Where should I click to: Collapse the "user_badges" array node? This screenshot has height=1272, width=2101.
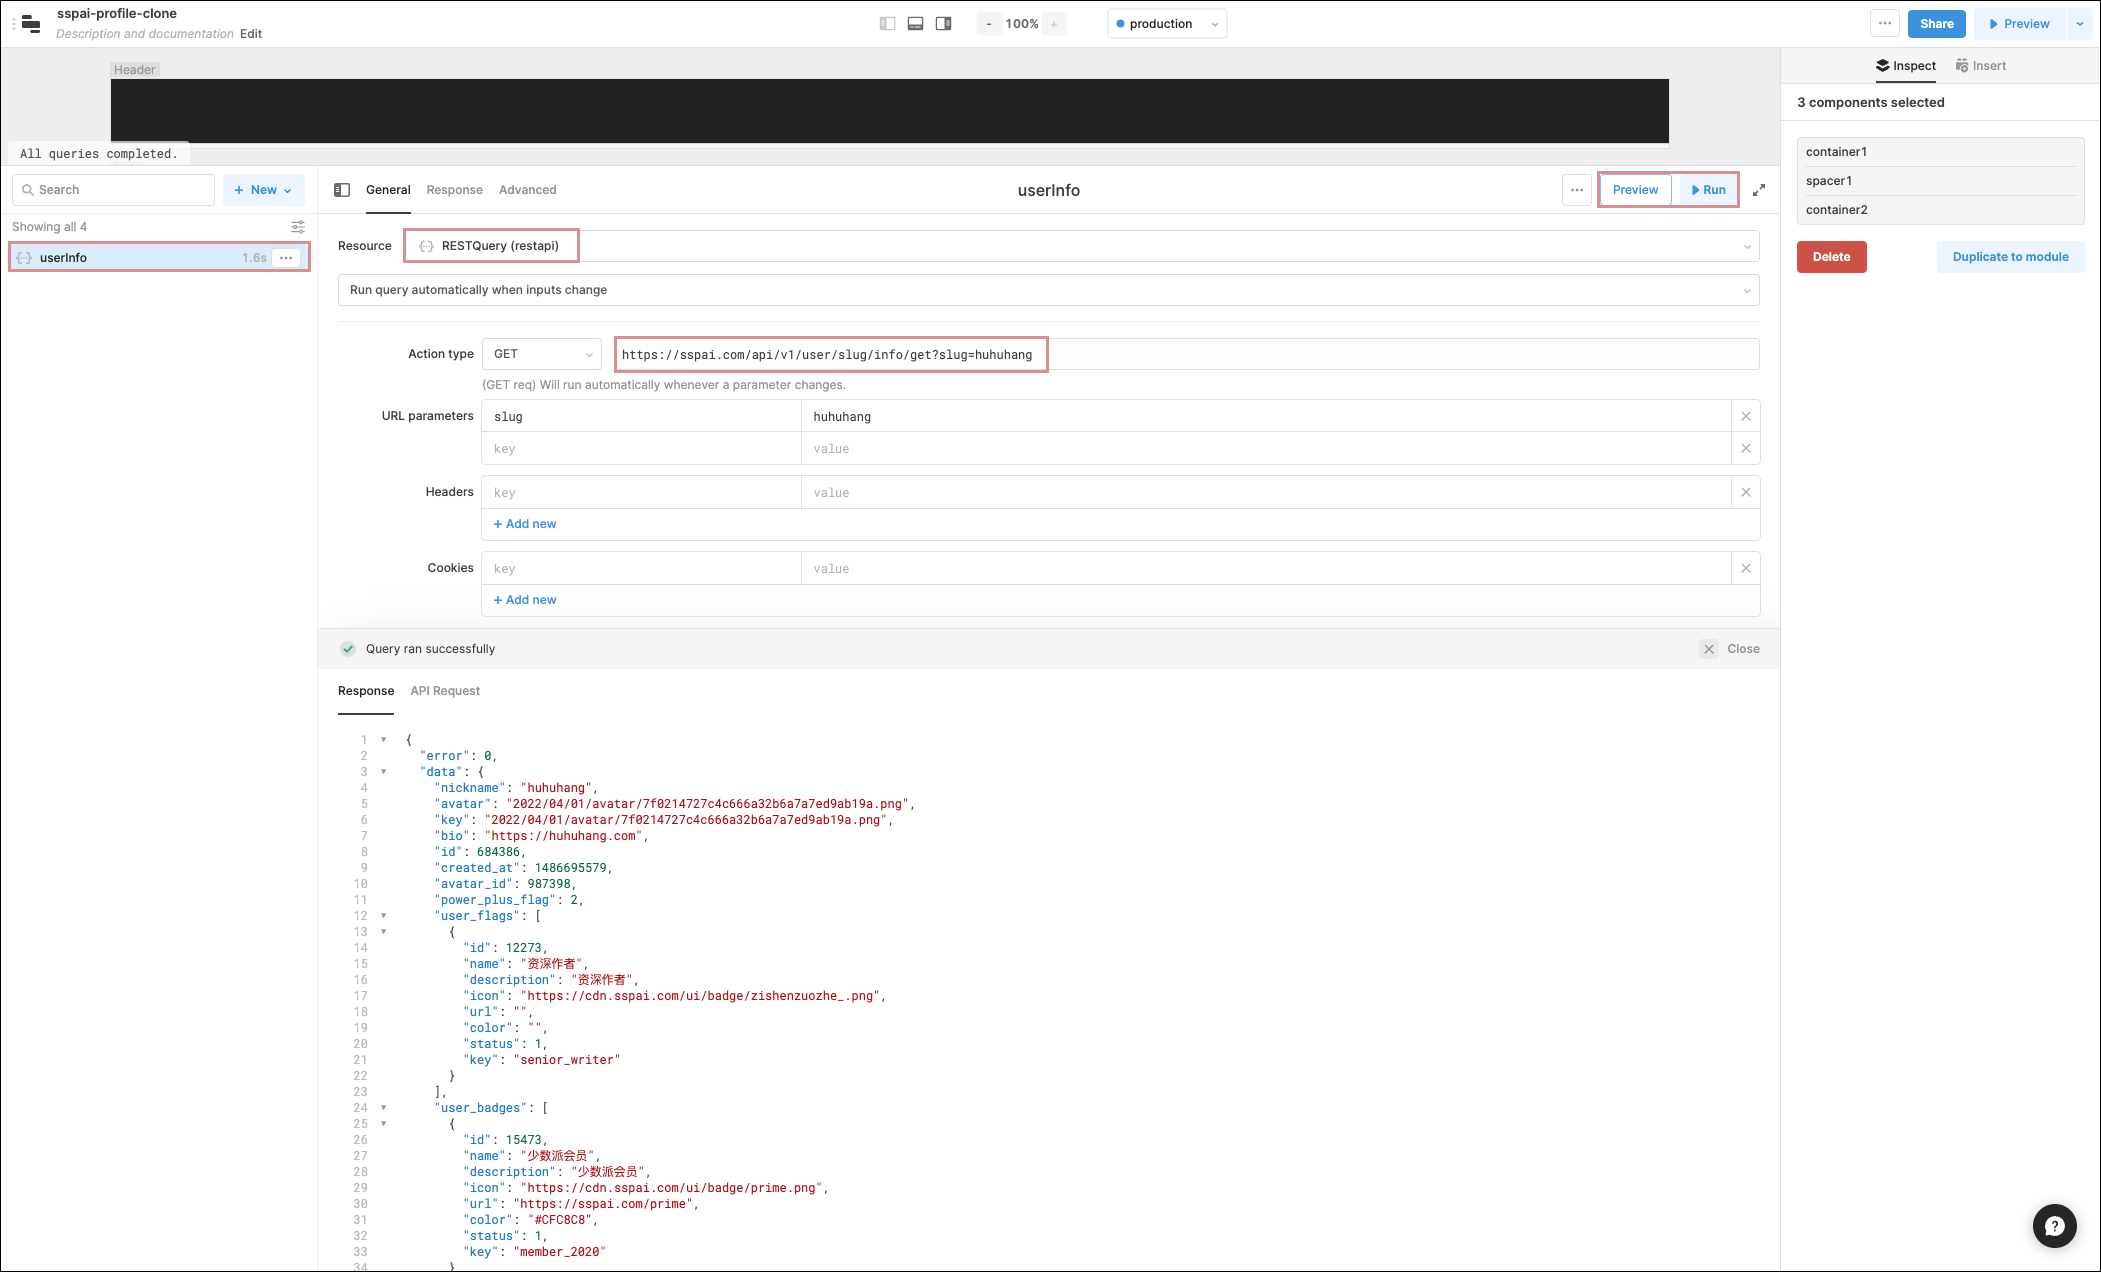(383, 1108)
